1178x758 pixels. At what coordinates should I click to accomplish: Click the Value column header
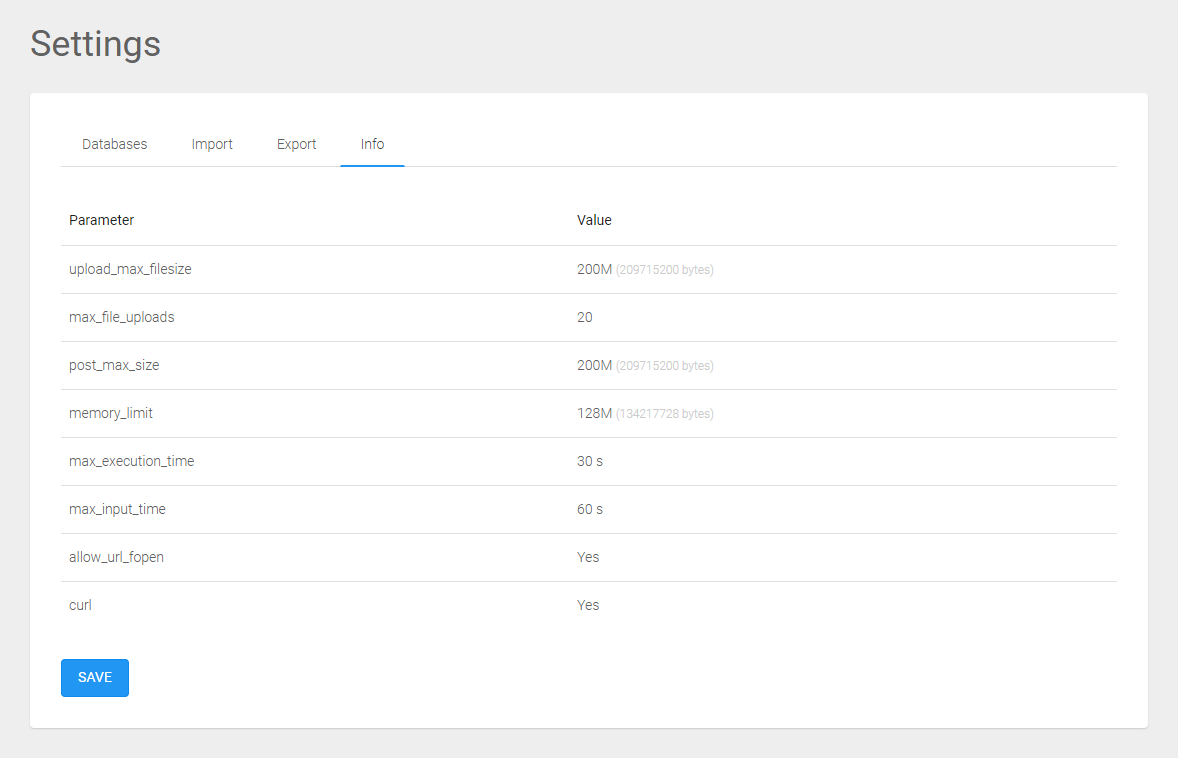coord(594,220)
